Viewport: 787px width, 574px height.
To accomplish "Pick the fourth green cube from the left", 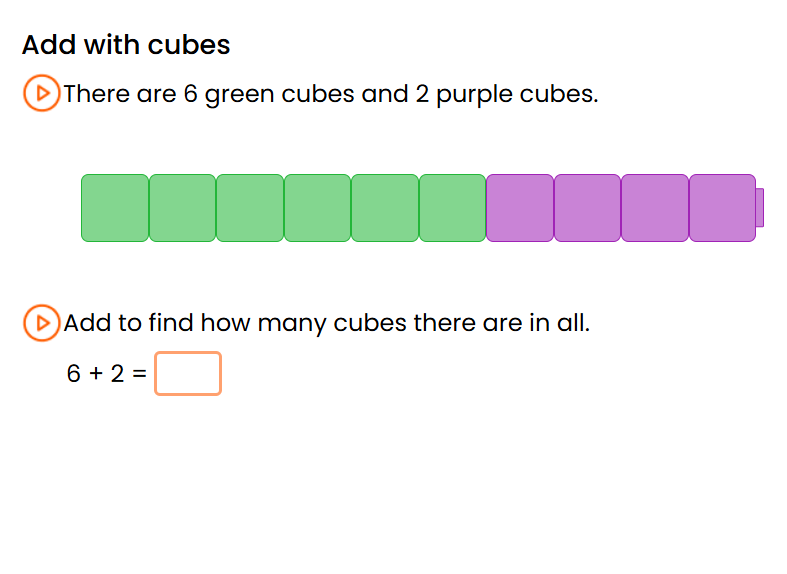I will click(317, 208).
